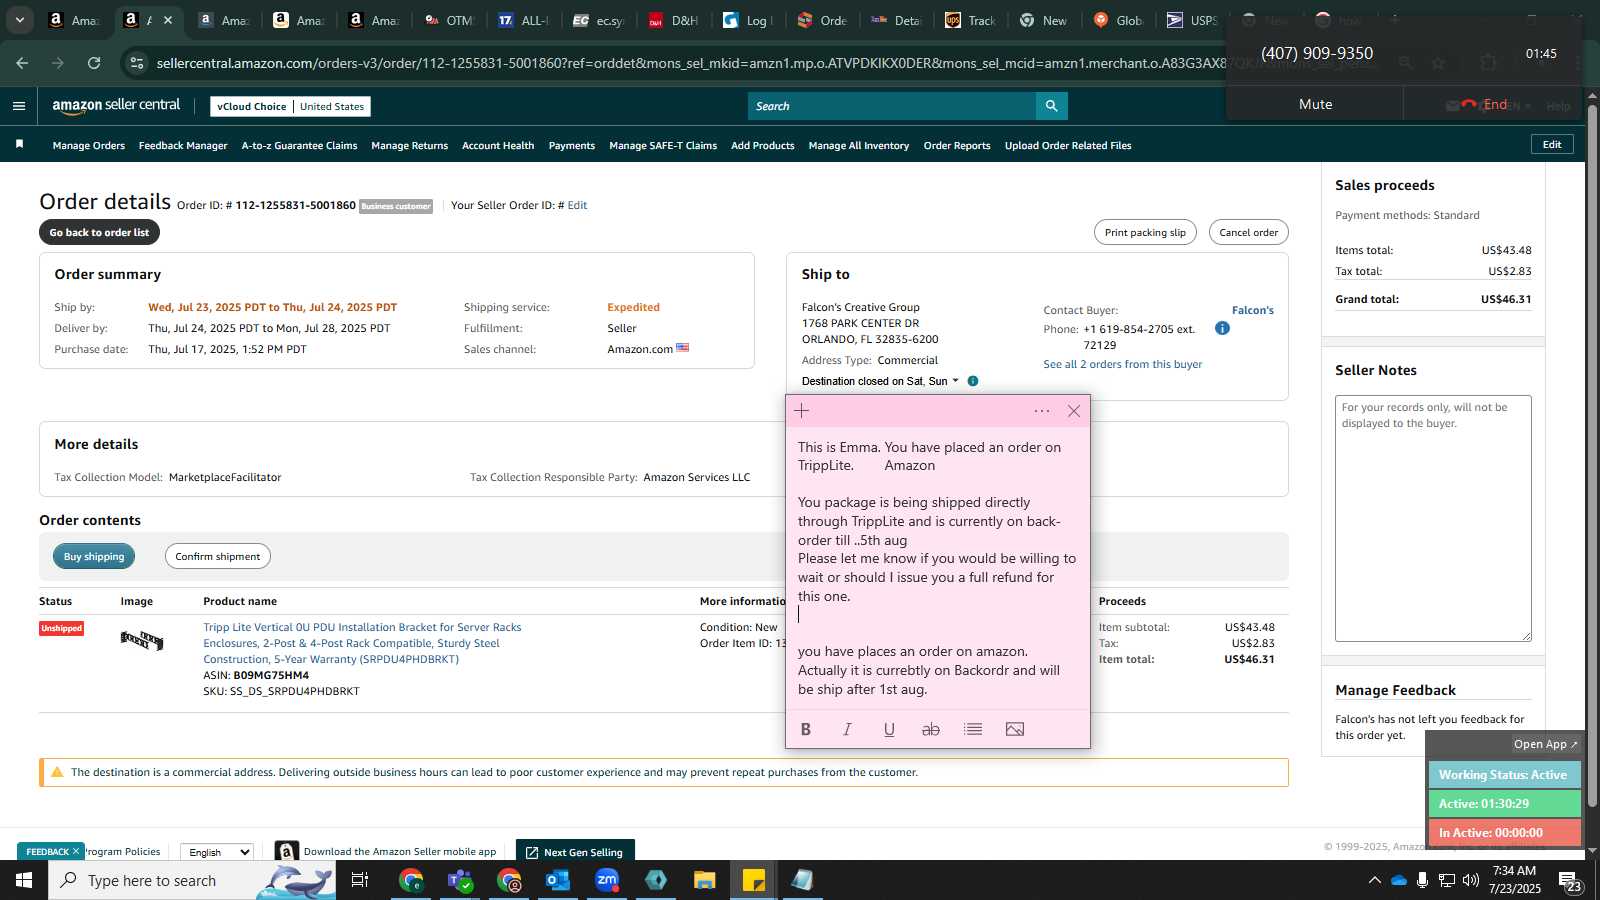
Task: Toggle bold formatting in the sticky note
Action: 806,729
